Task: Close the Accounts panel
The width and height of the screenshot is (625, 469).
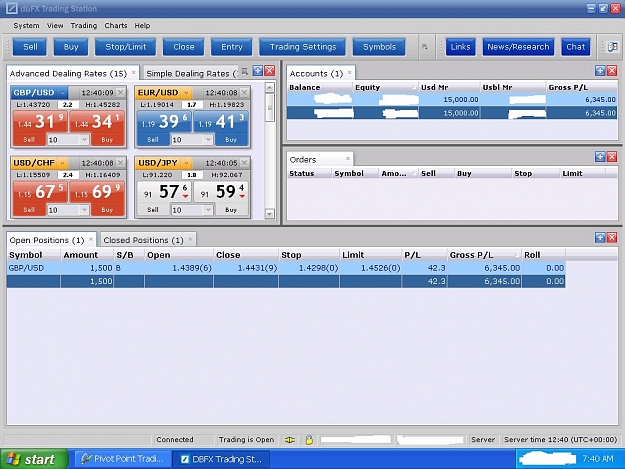Action: pos(612,71)
